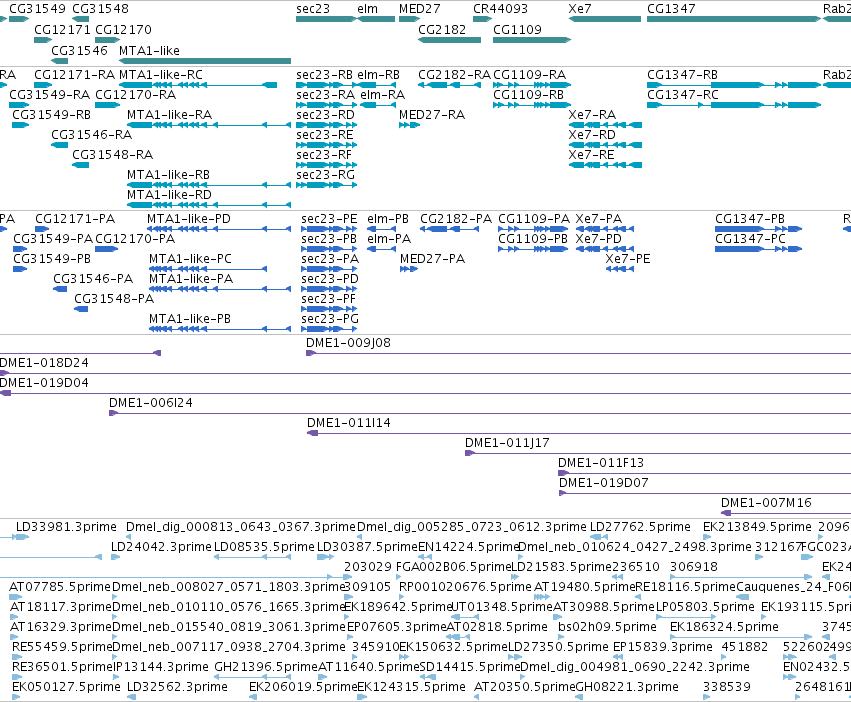The height and width of the screenshot is (702, 851).
Task: Click the 'CG1109-PA' protein label
Action: 534,219
